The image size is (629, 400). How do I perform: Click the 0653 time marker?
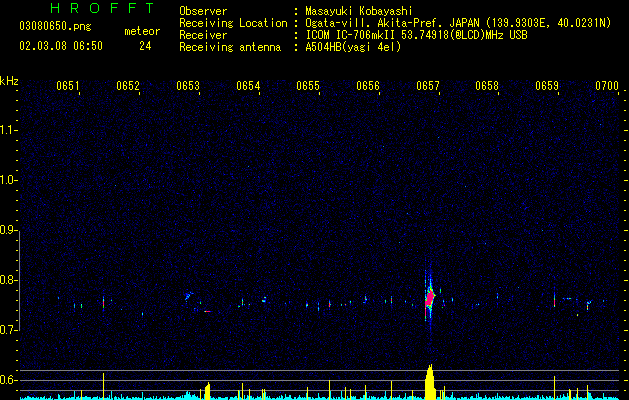[x=188, y=85]
